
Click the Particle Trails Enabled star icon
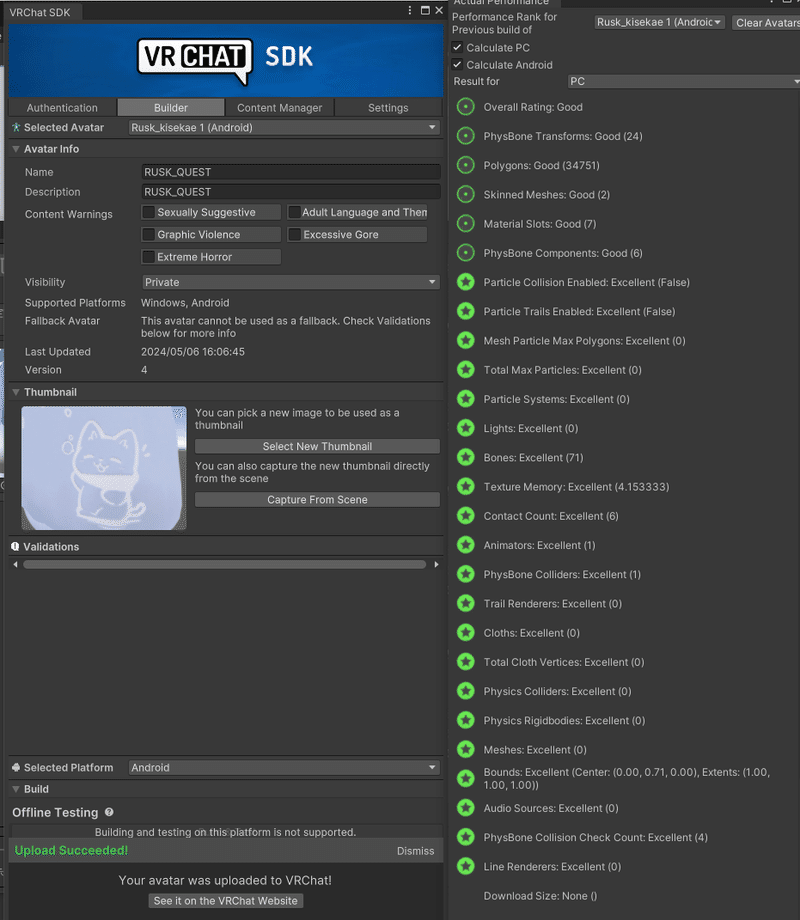465,312
